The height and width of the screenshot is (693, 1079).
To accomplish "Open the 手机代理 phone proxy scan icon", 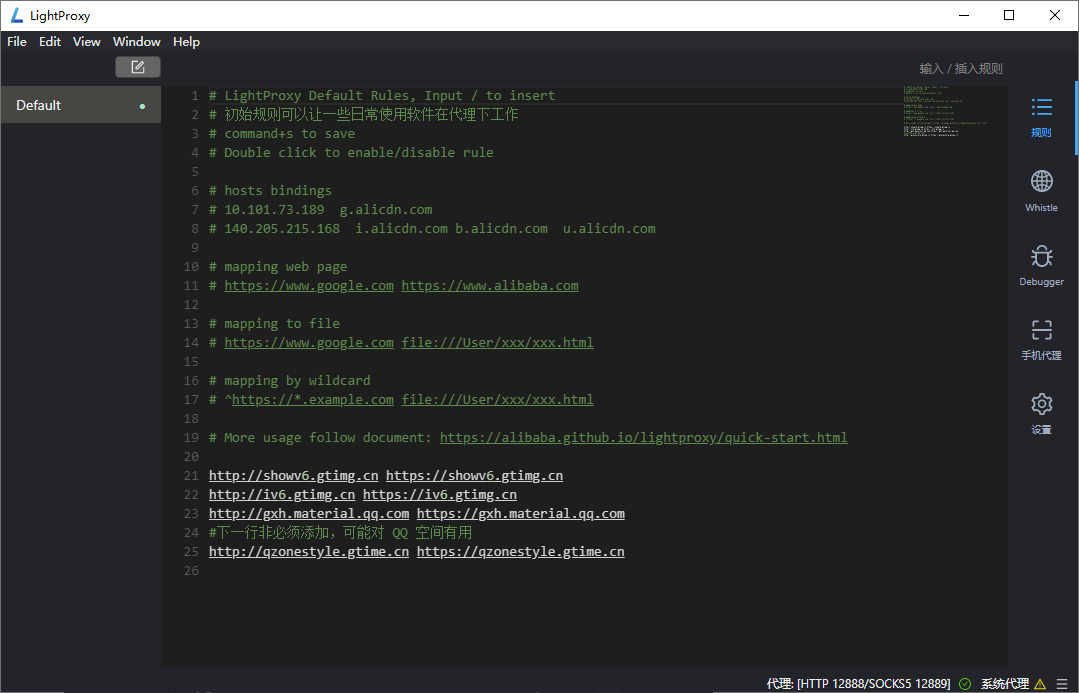I will pyautogui.click(x=1041, y=338).
